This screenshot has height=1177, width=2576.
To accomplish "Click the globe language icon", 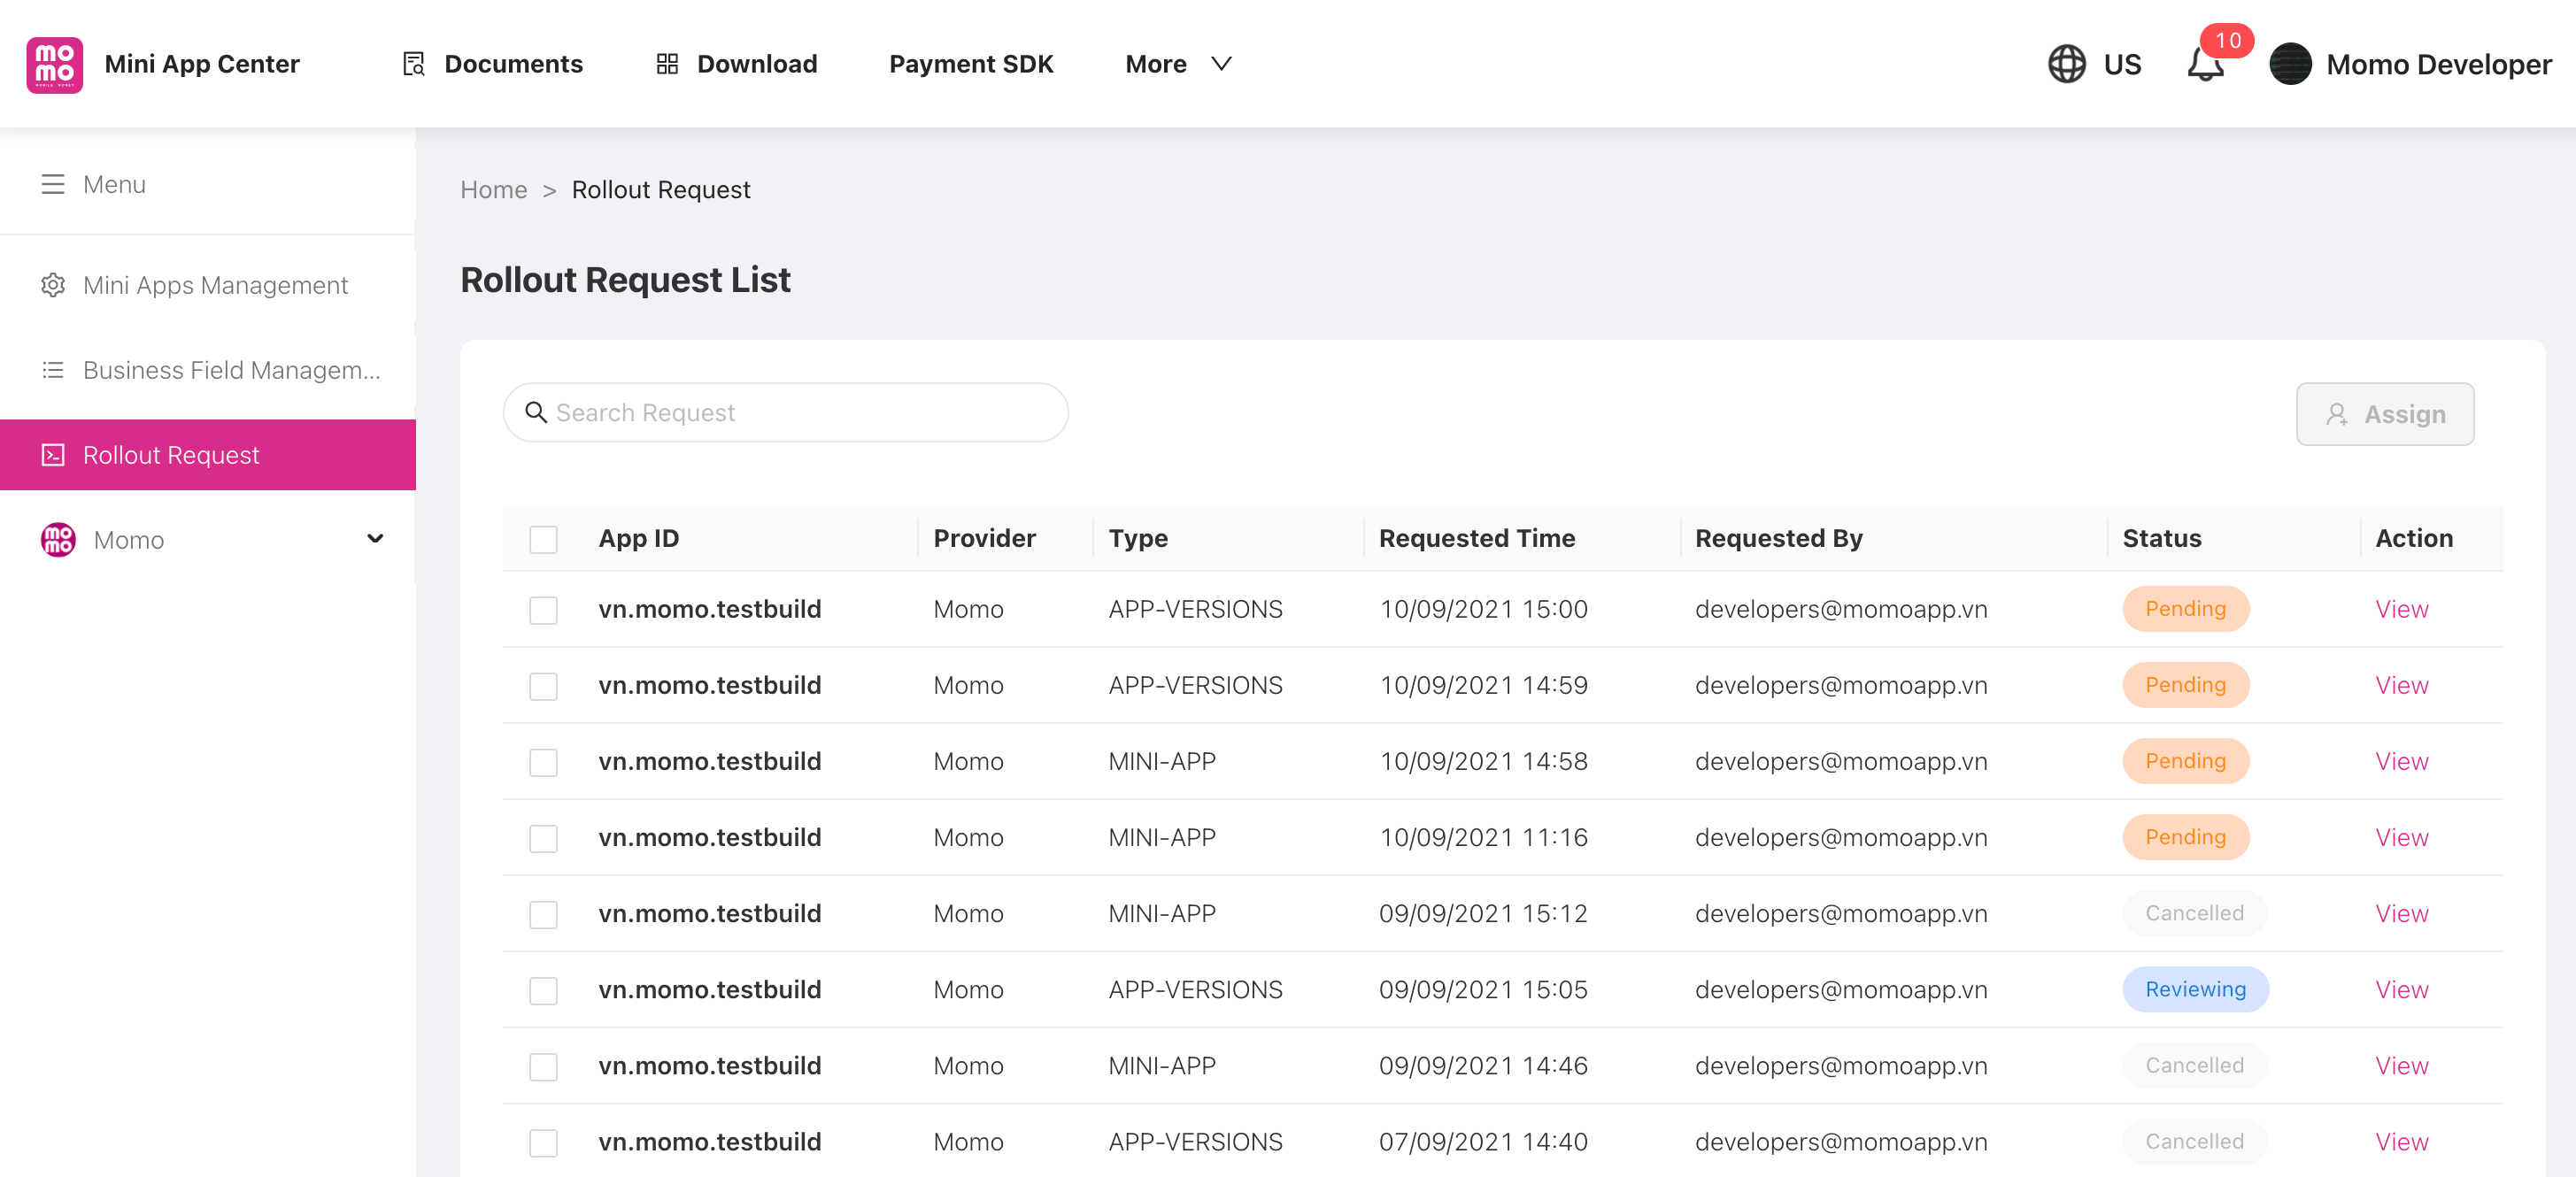I will point(2066,64).
